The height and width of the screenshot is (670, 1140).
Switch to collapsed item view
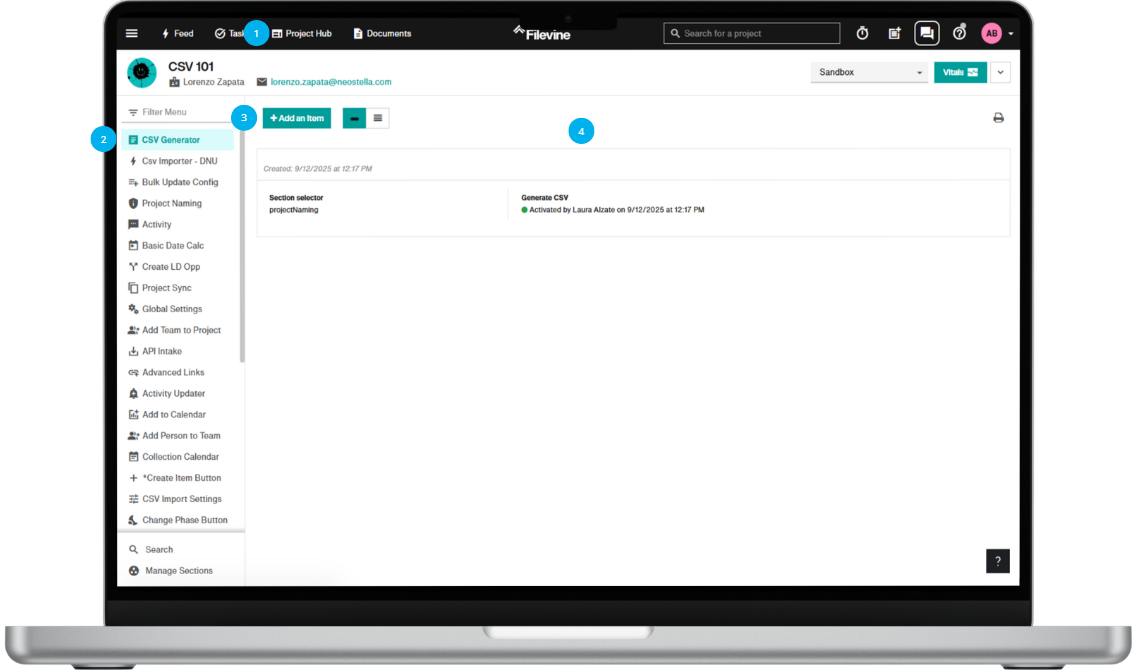(x=354, y=118)
